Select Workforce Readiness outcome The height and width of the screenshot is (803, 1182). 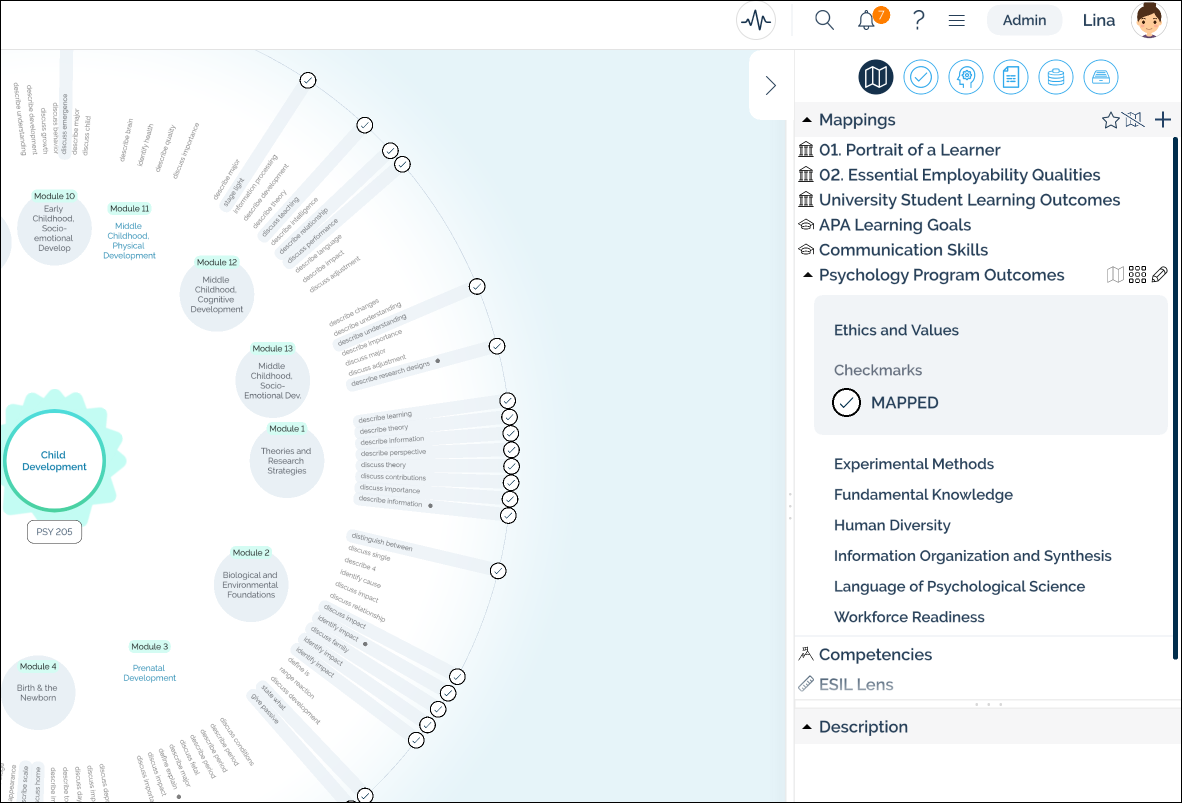point(909,617)
